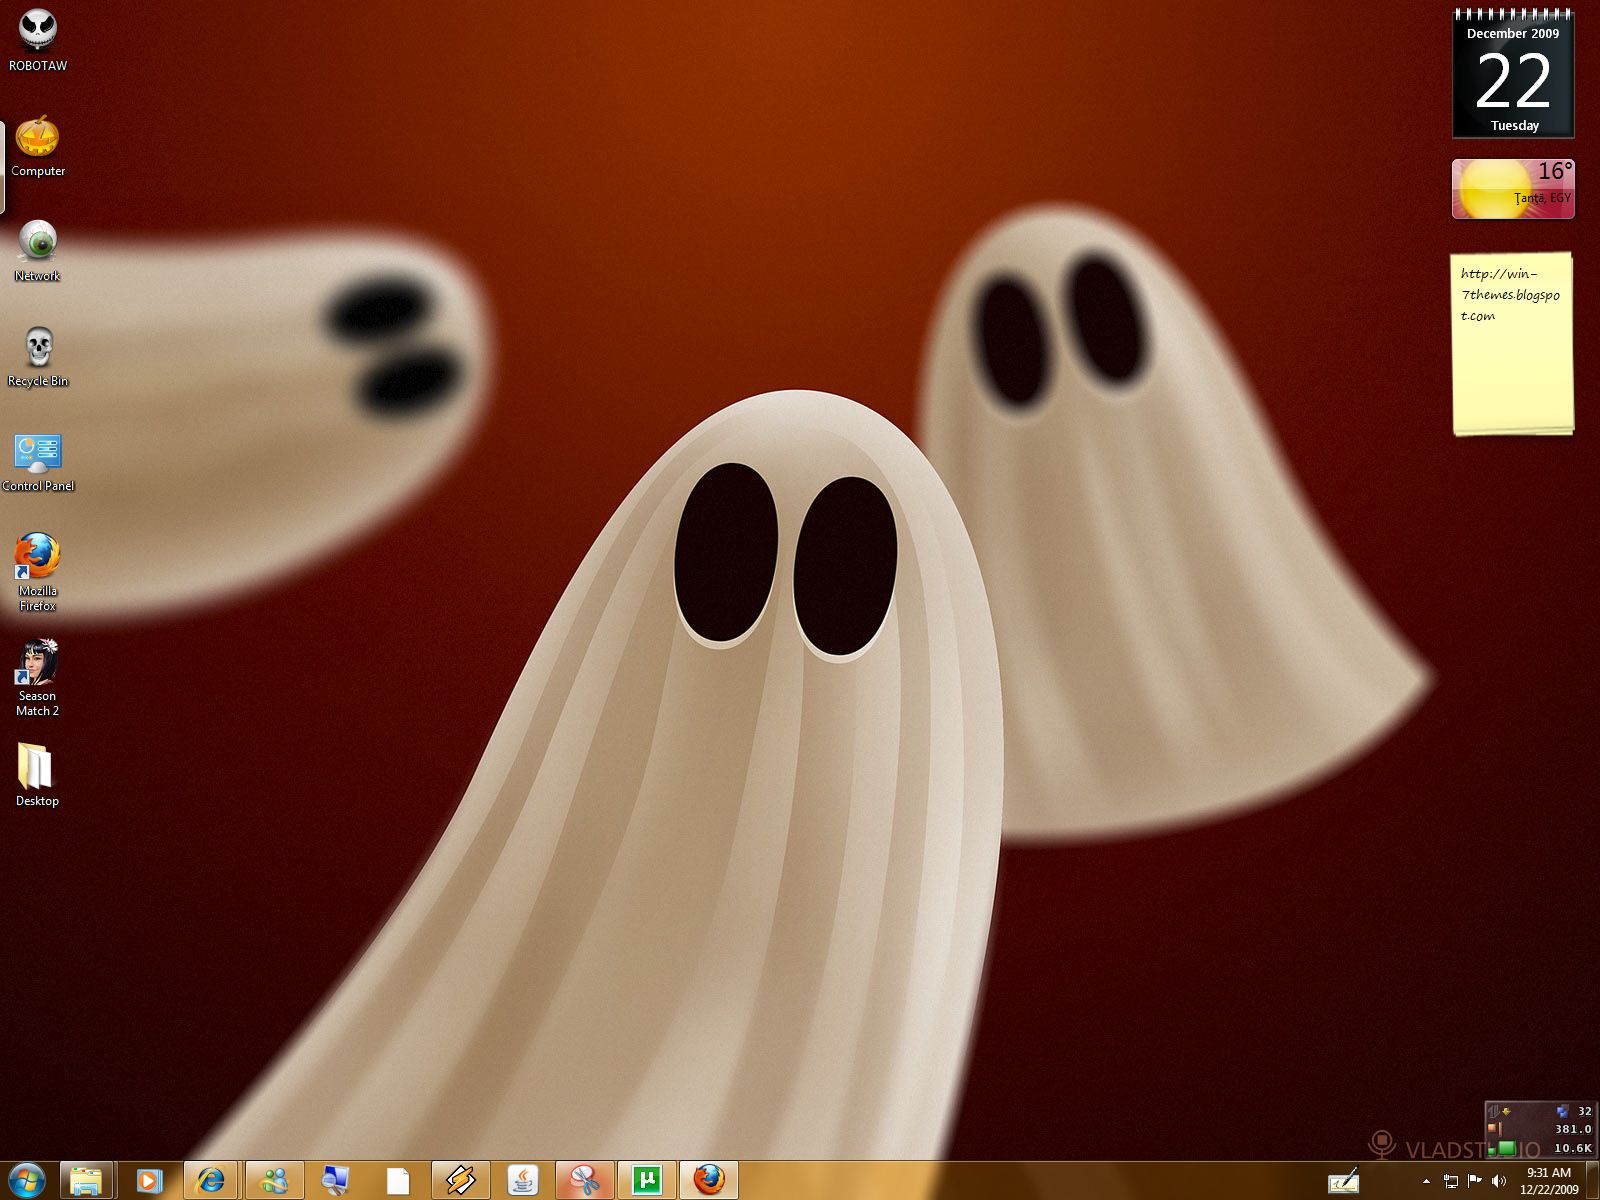1600x1200 pixels.
Task: Open the network status tray icon
Action: pos(1452,1181)
